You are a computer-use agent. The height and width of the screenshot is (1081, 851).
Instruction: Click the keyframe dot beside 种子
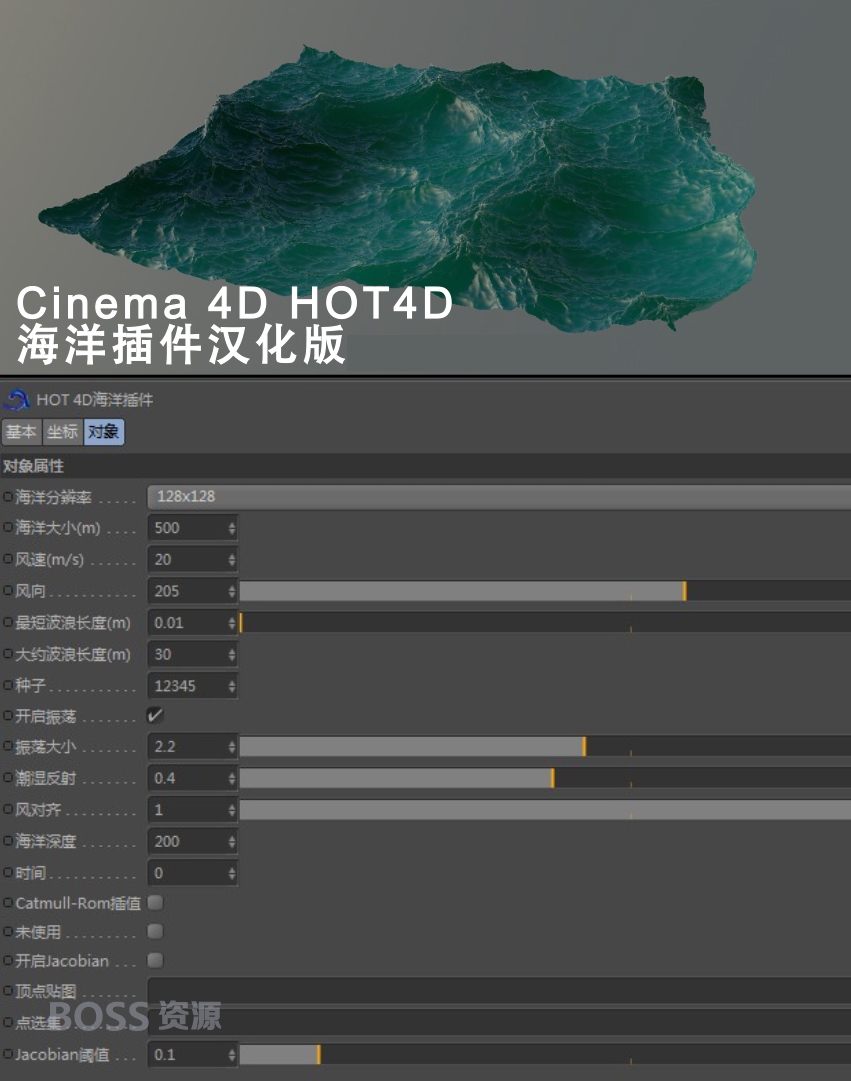[x=8, y=686]
